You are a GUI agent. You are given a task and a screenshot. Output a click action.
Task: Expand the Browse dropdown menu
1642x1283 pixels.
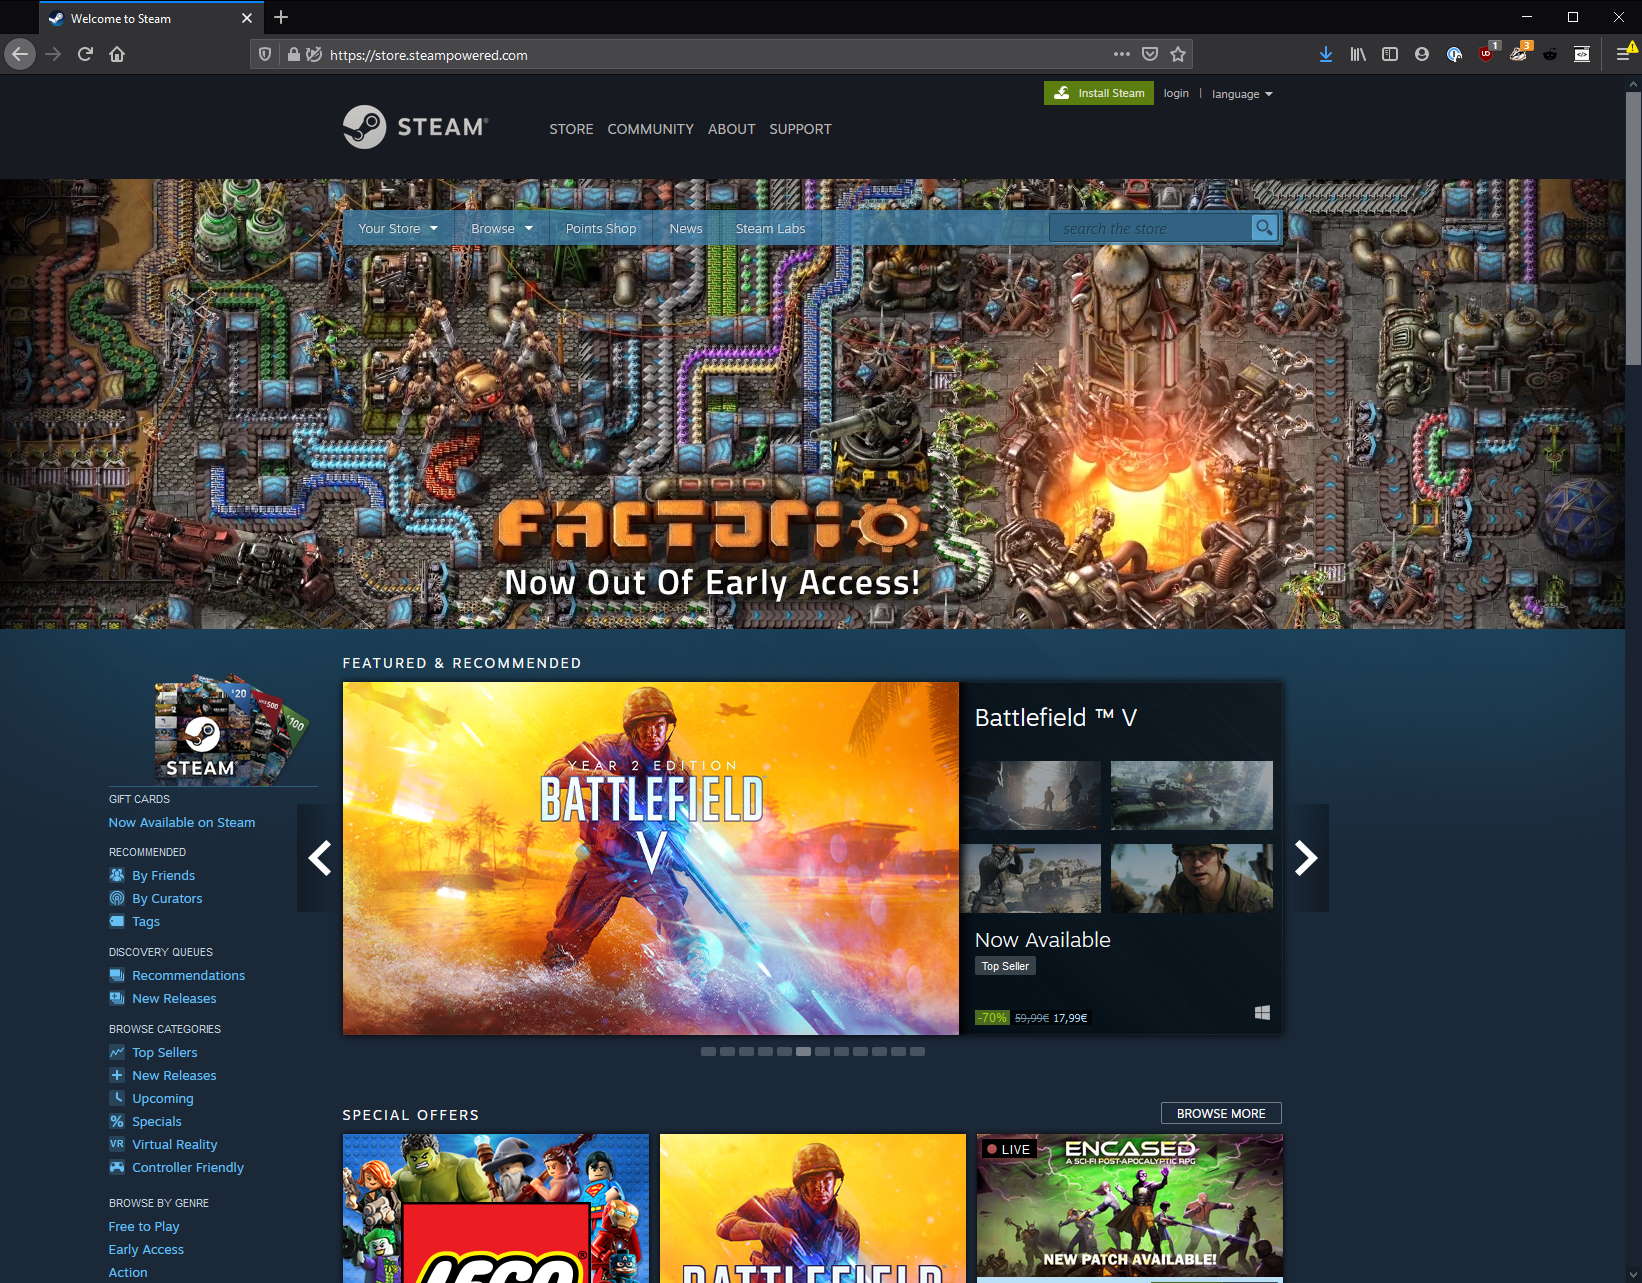(x=501, y=229)
